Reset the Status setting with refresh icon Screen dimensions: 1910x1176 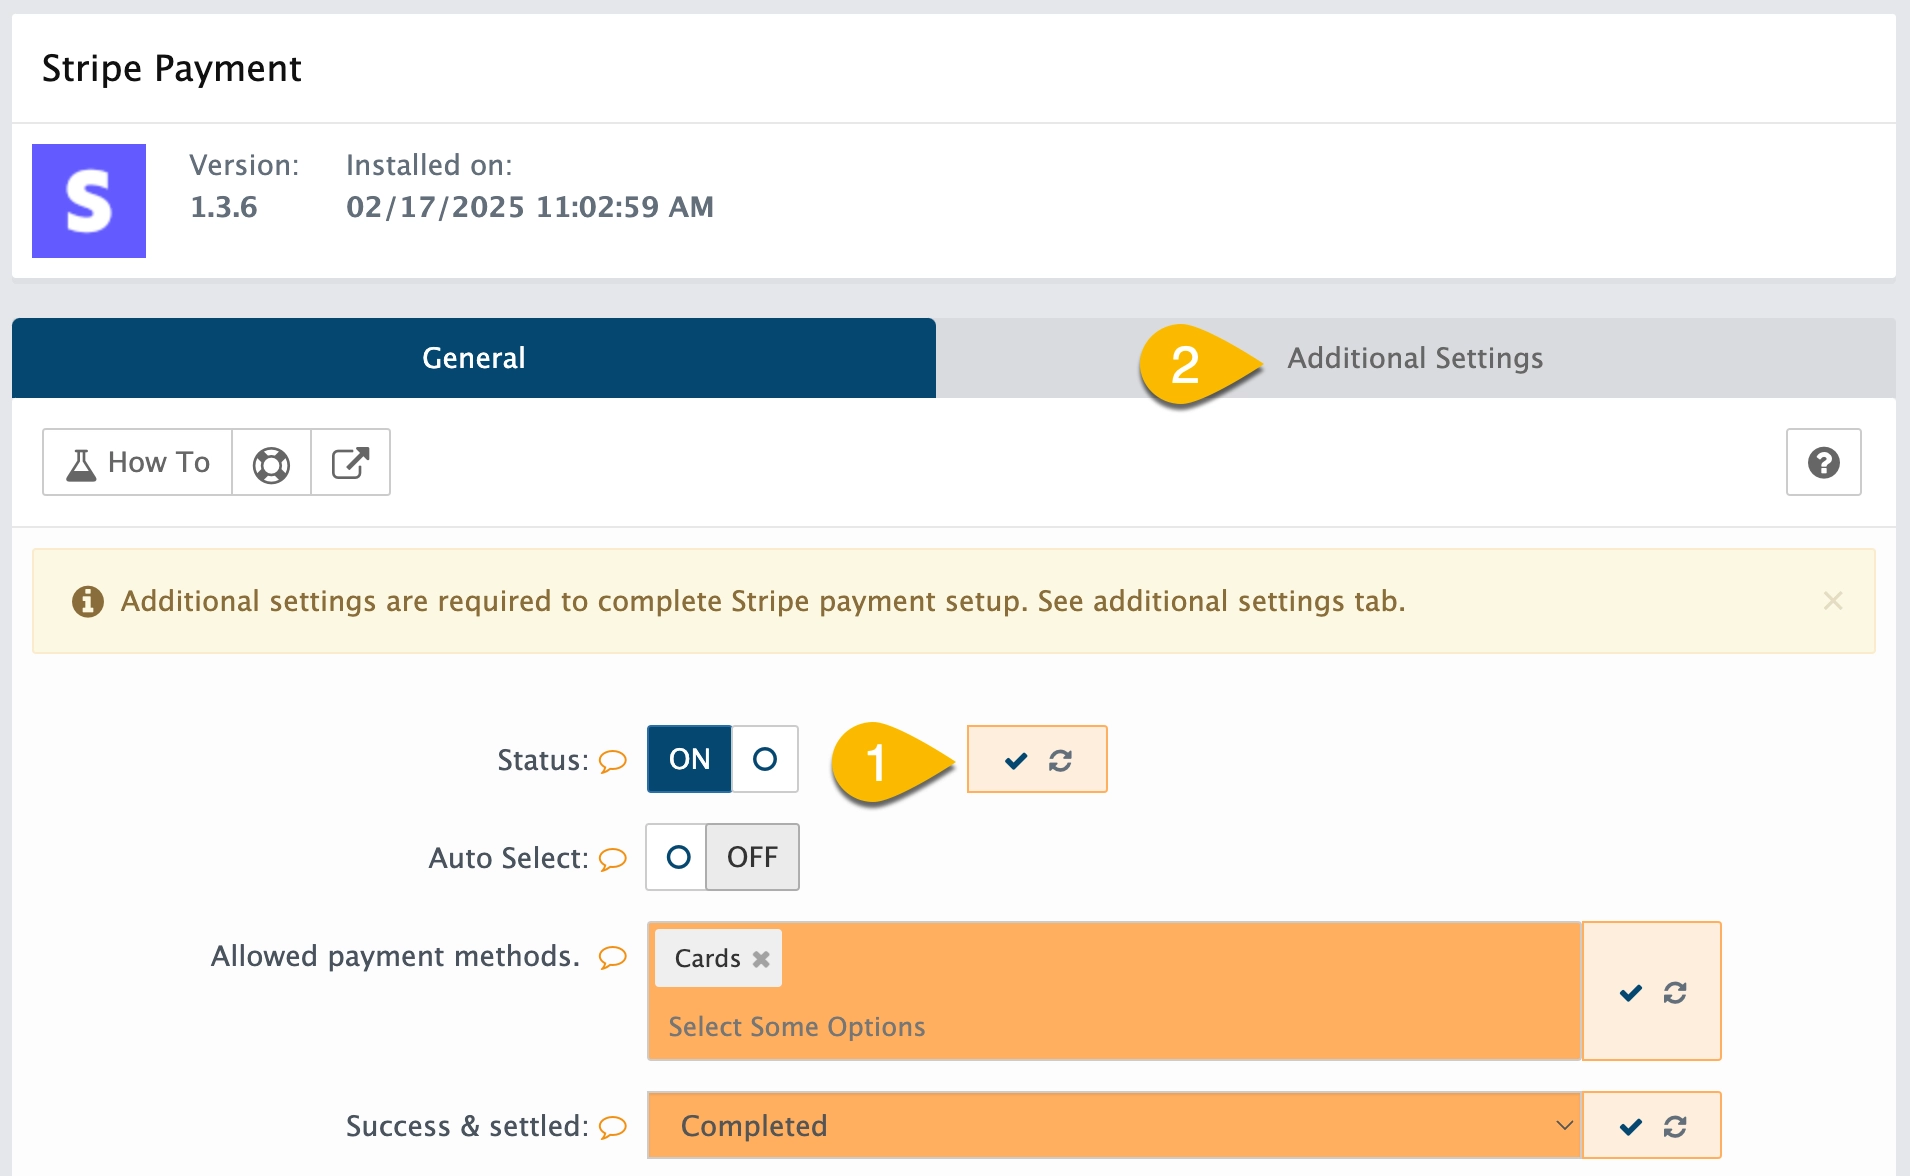(1060, 761)
